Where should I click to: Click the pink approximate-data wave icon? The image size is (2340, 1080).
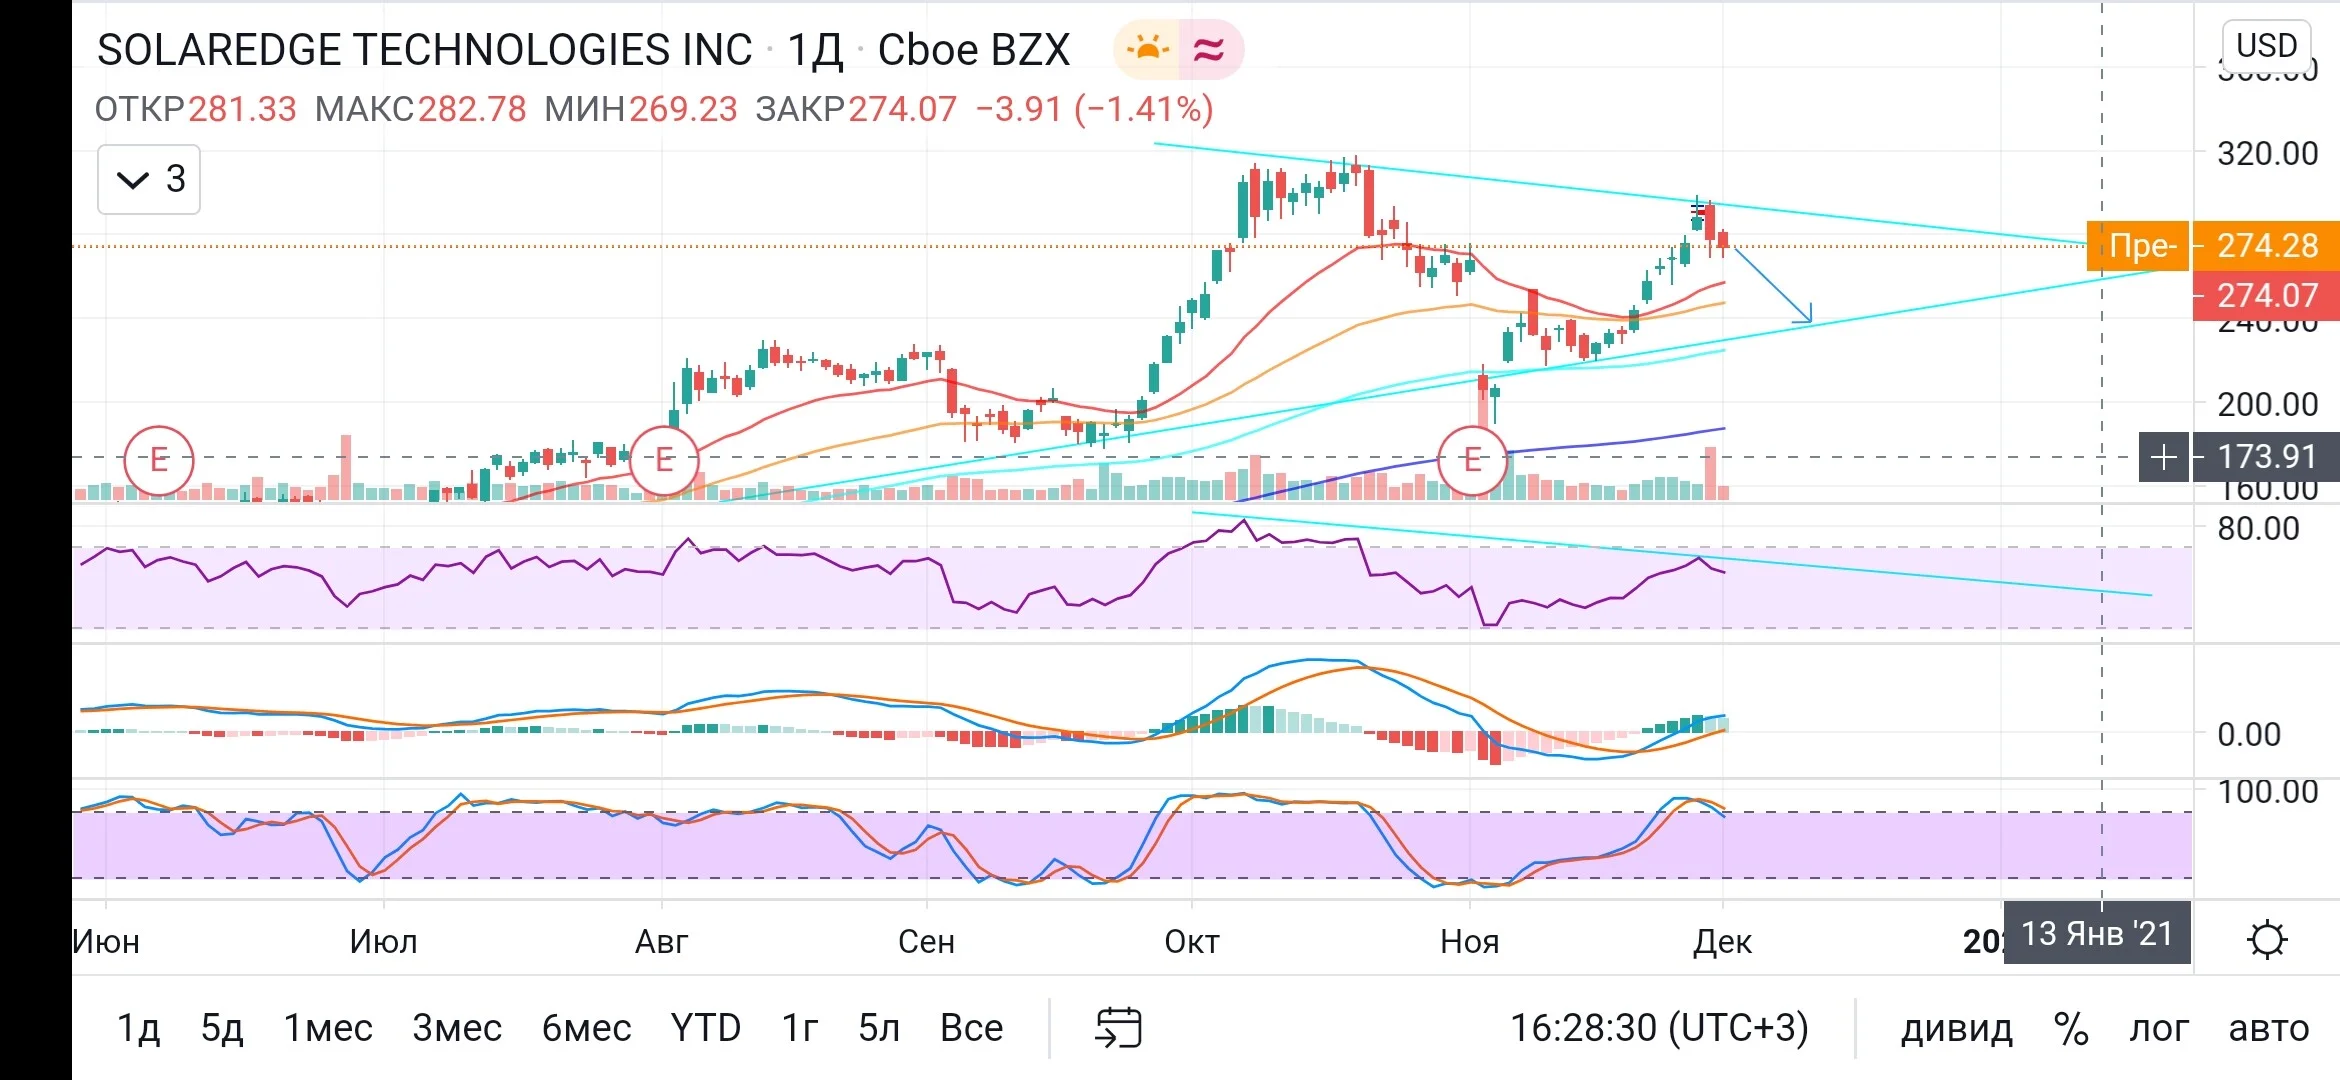[x=1210, y=49]
